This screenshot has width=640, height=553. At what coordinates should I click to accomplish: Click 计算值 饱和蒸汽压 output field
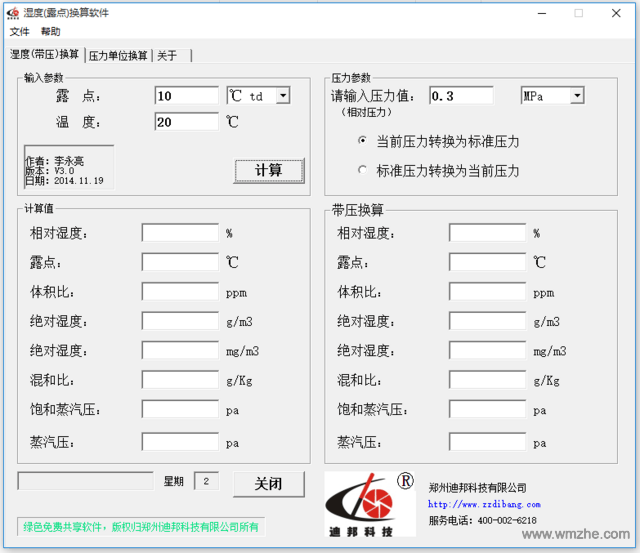[180, 409]
